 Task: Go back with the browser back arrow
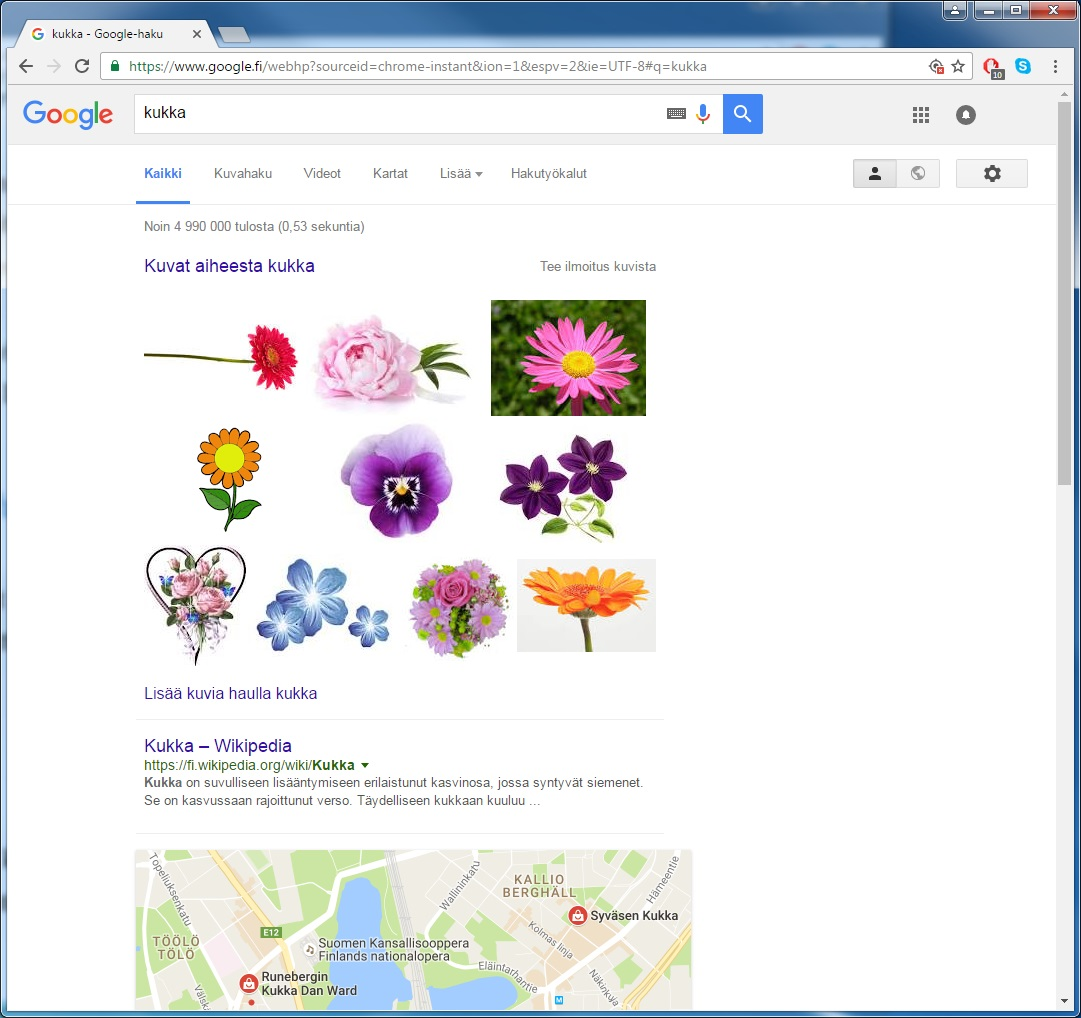[26, 66]
